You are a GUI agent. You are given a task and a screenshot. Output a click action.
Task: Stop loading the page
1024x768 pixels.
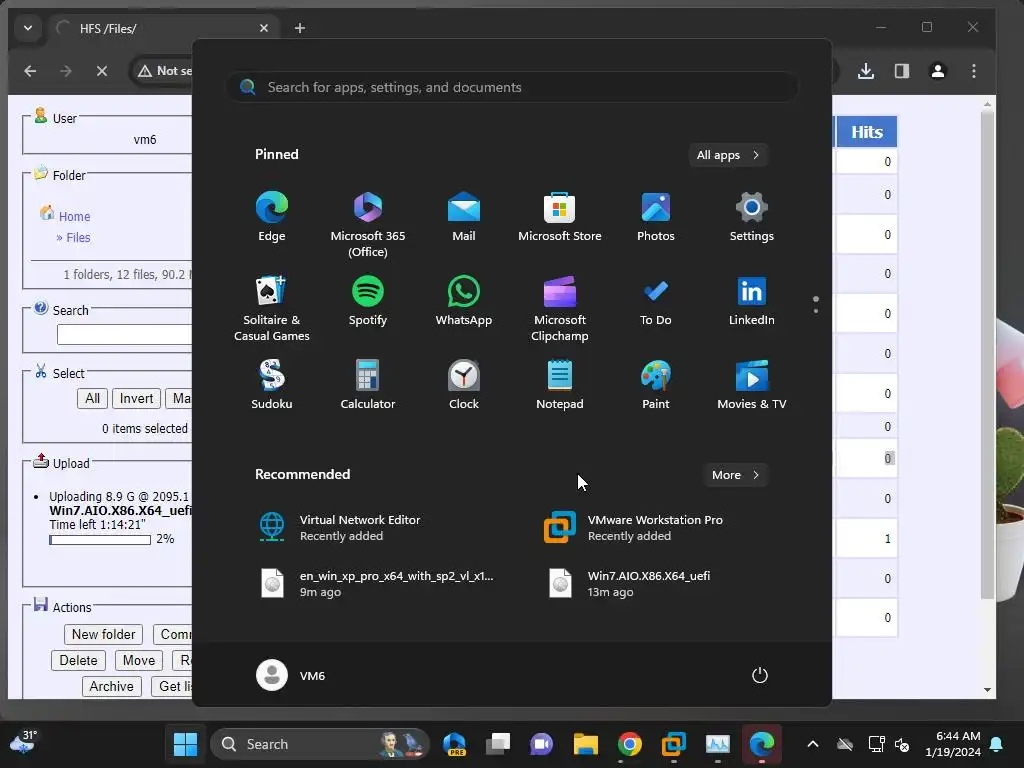(x=102, y=71)
